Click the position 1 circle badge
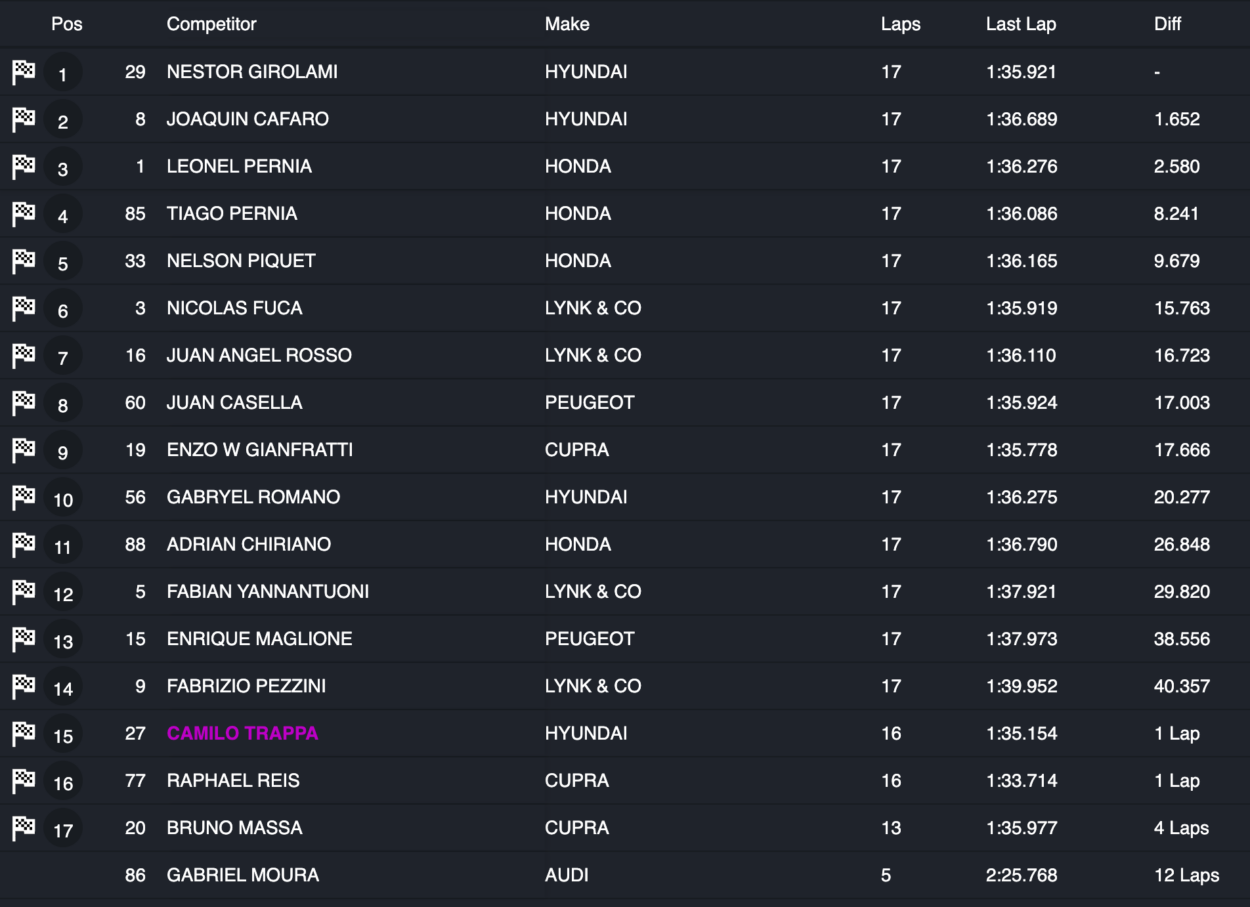 [63, 74]
